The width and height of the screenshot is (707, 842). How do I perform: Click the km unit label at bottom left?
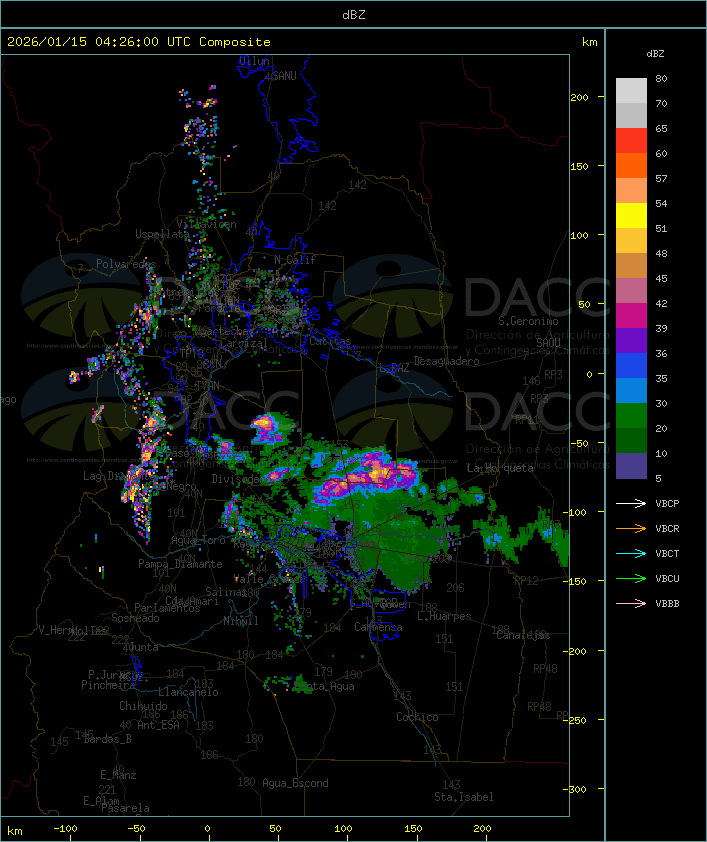pos(14,831)
